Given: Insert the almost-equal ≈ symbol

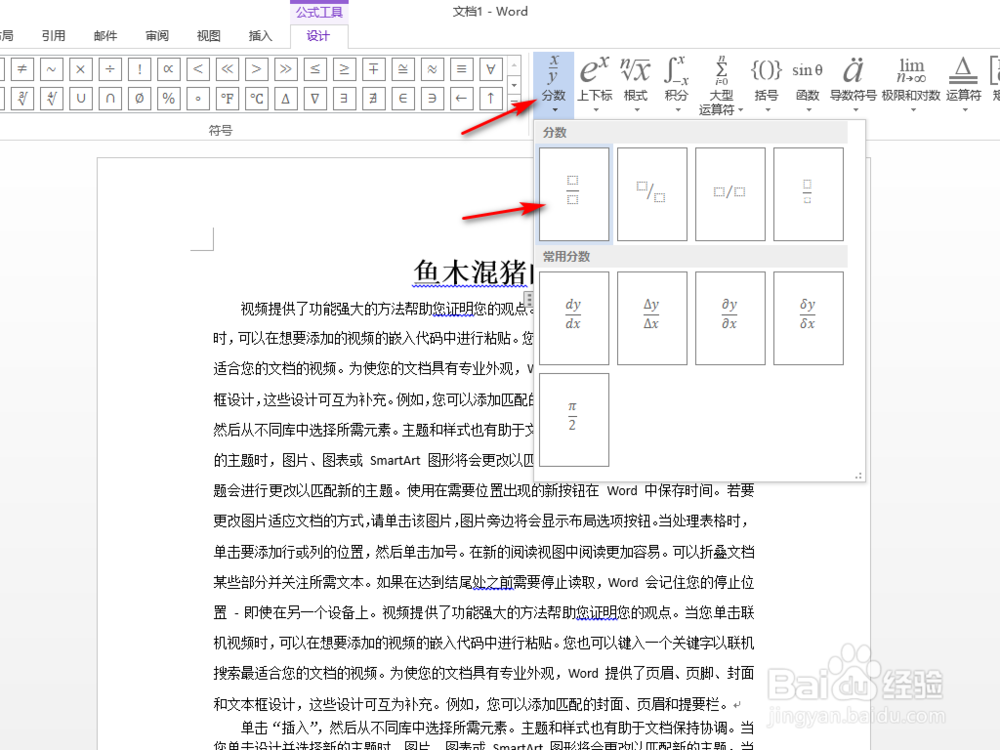Looking at the screenshot, I should click(x=432, y=69).
